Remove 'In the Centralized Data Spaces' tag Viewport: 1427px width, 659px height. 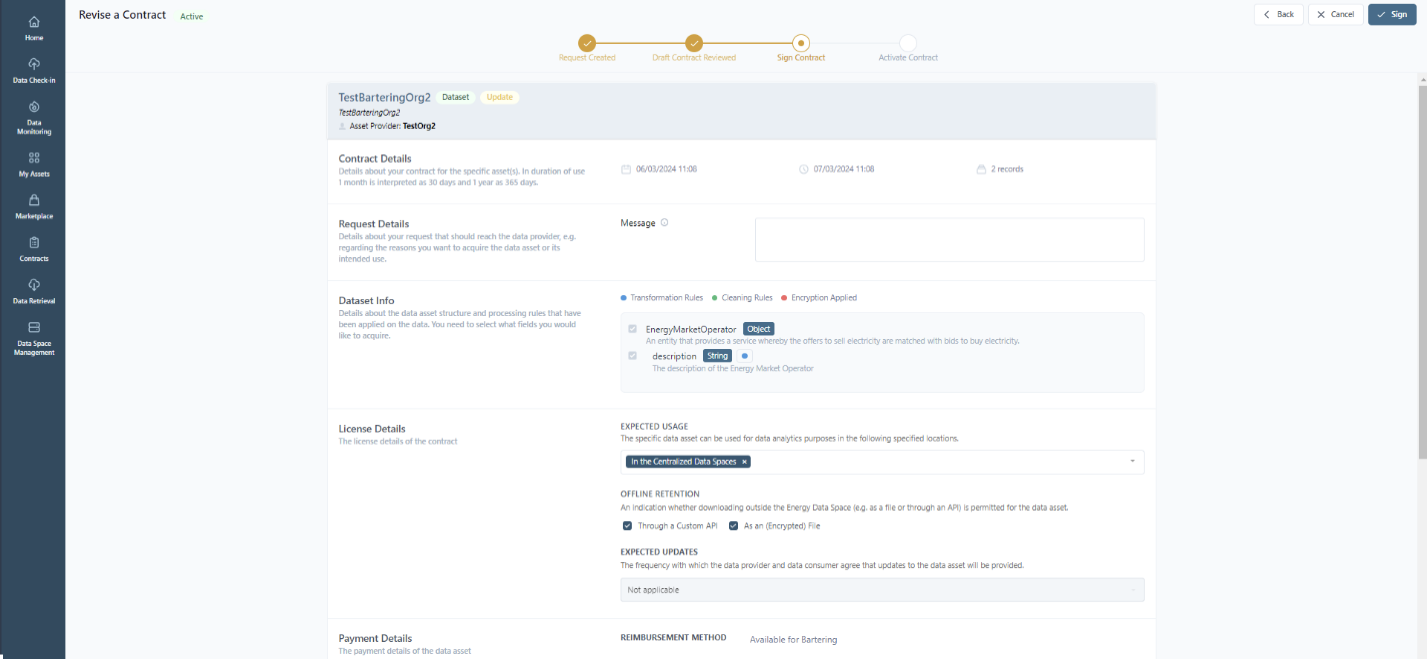coord(744,462)
